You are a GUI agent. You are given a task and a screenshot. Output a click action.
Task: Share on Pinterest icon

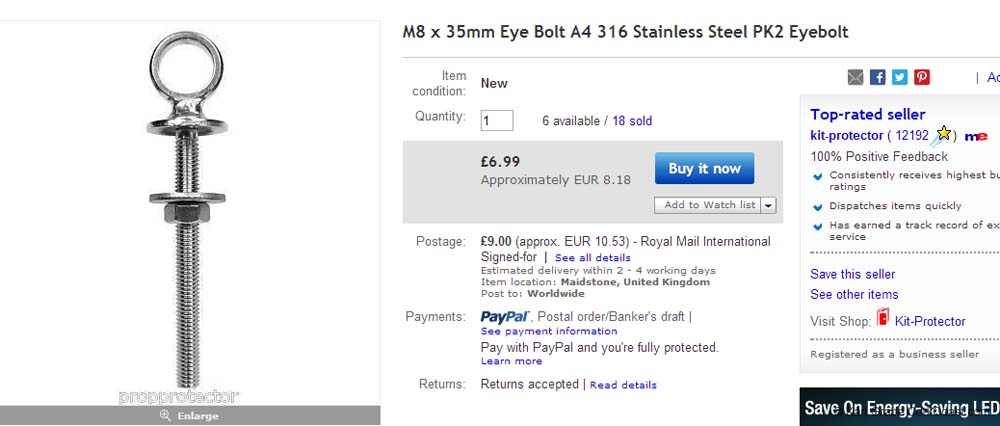point(921,77)
